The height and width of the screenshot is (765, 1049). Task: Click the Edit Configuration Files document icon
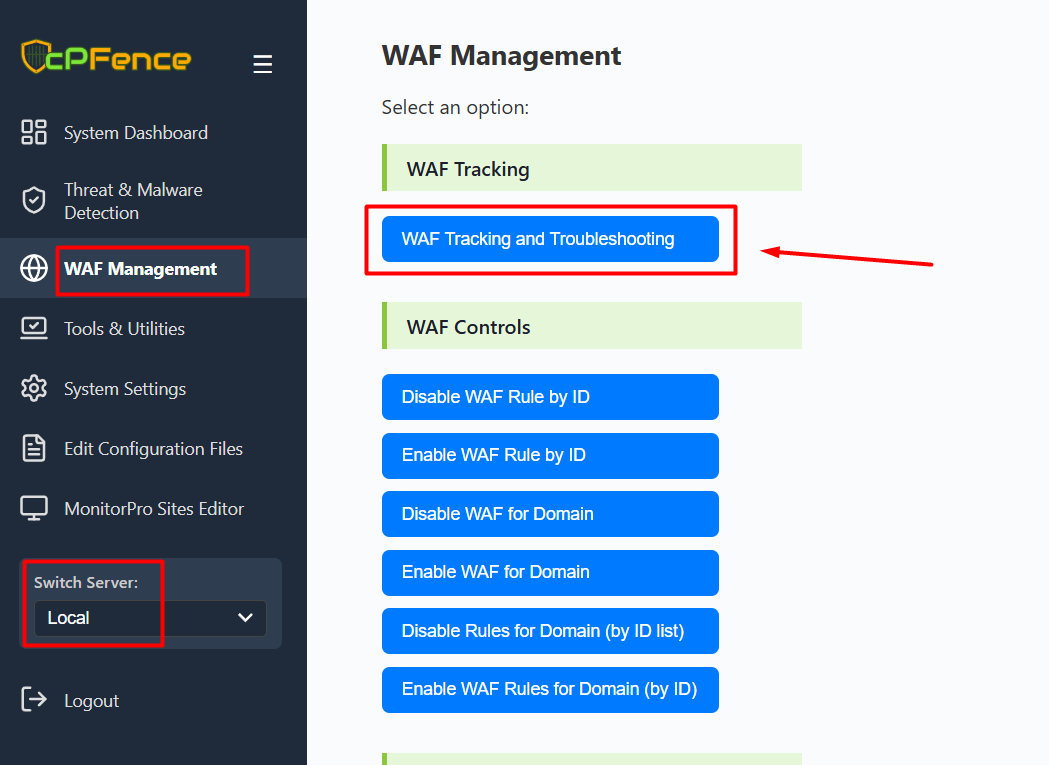(x=34, y=448)
